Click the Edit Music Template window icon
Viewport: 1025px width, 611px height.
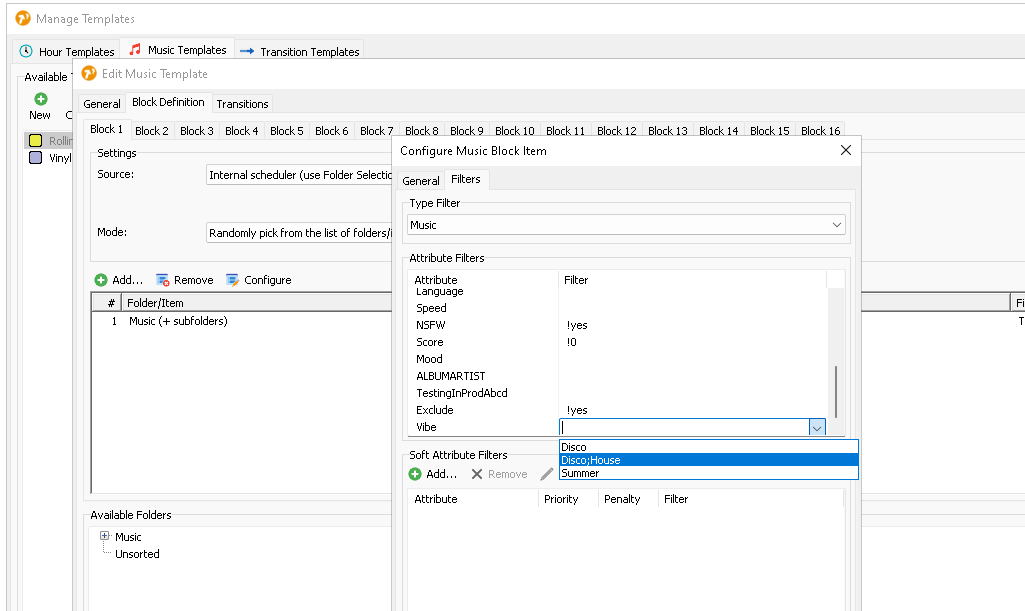click(x=89, y=73)
